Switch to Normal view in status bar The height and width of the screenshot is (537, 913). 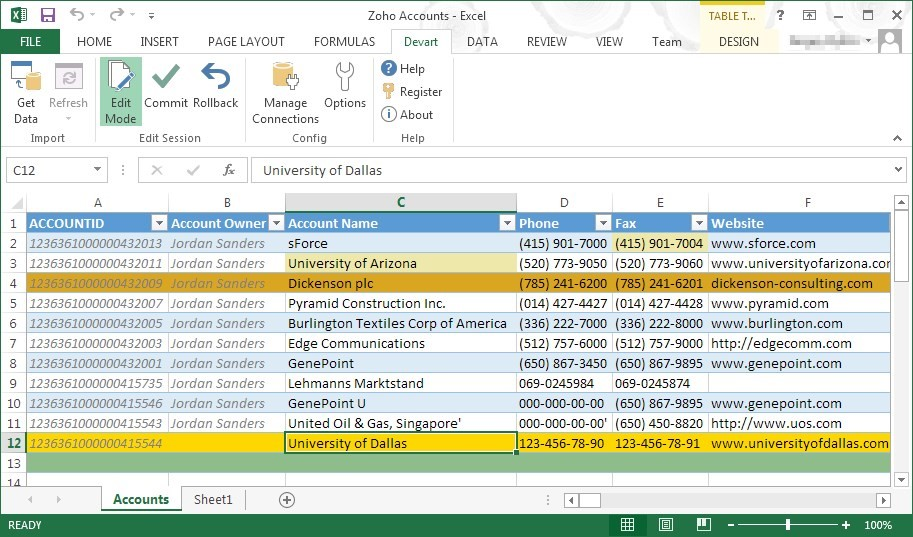point(627,524)
